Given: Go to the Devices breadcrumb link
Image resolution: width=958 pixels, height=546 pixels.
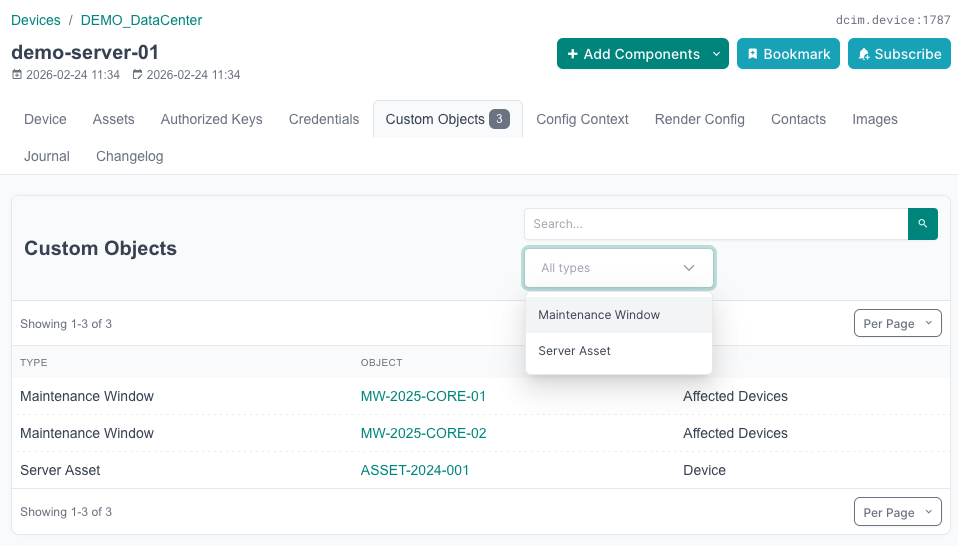Looking at the screenshot, I should click(x=36, y=20).
